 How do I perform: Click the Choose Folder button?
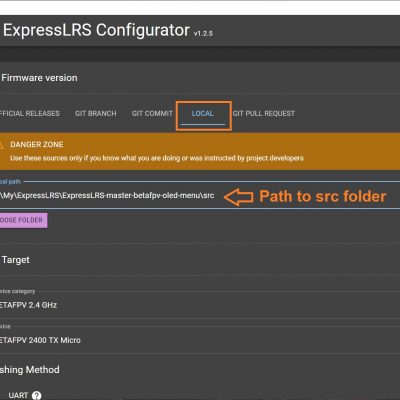[23, 220]
